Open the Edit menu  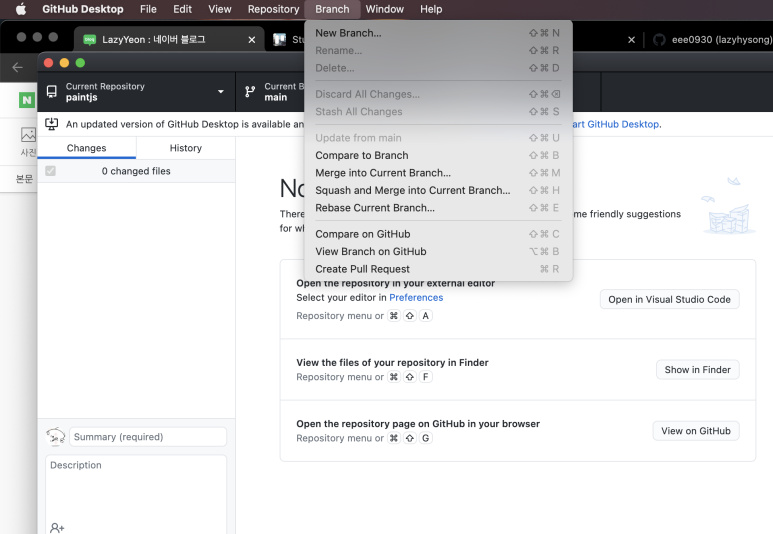(182, 9)
